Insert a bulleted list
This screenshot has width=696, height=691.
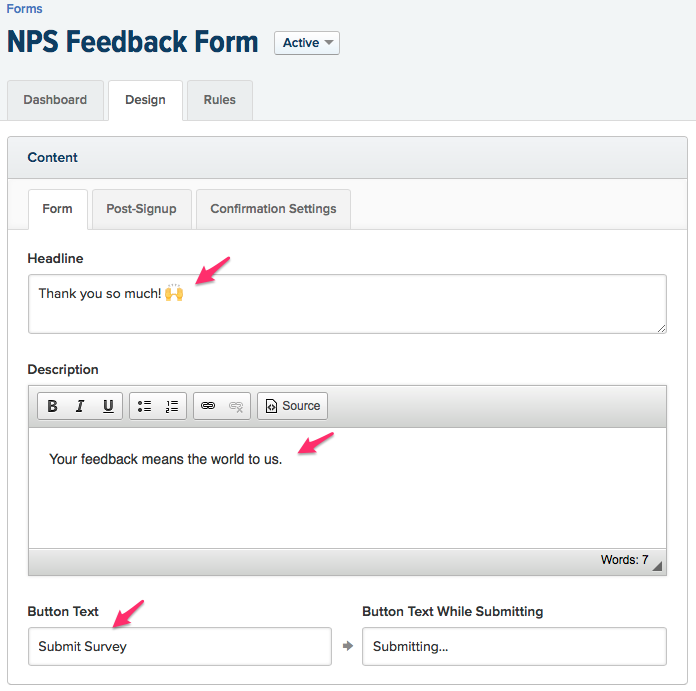coord(144,406)
